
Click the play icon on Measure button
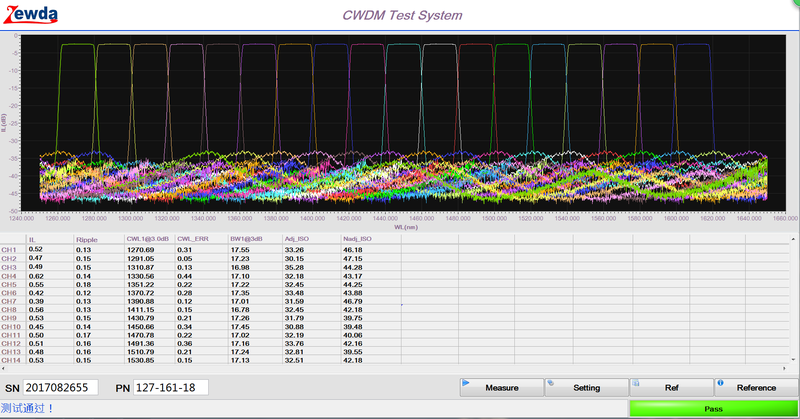[465, 383]
